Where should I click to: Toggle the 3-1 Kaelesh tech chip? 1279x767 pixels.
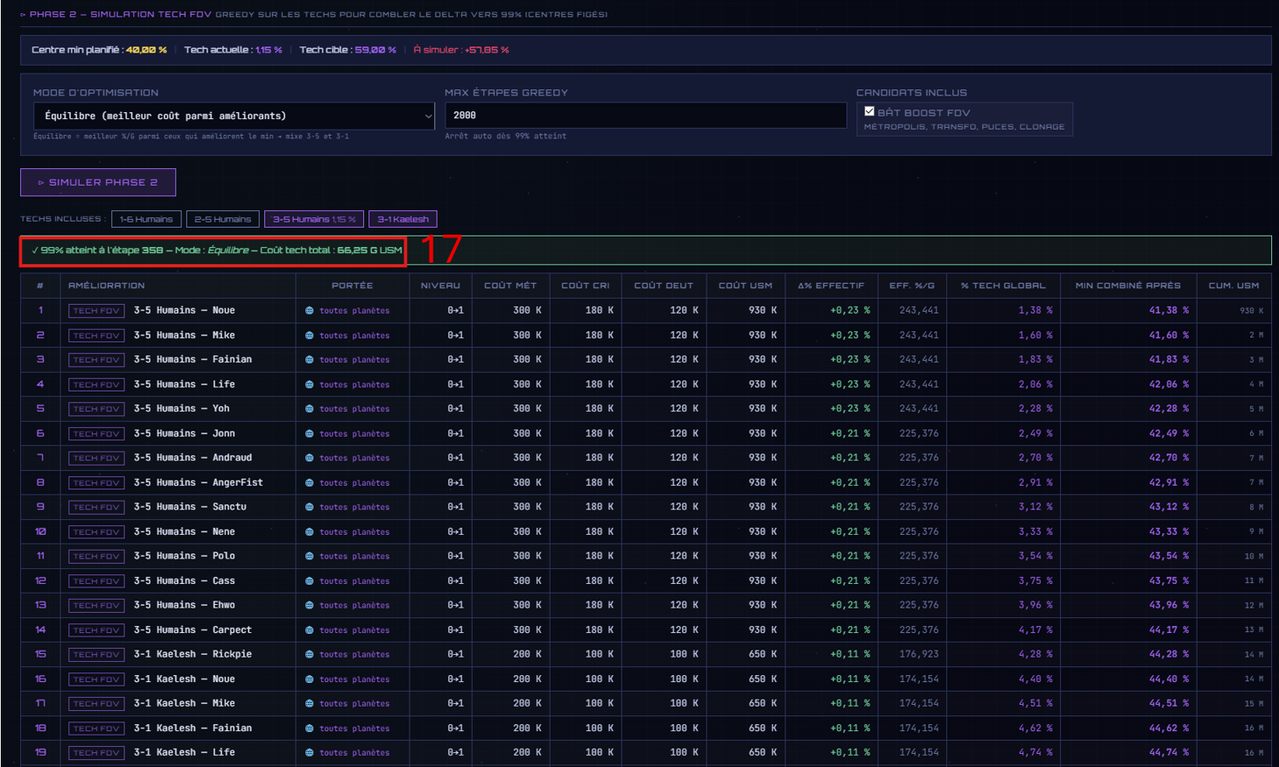(403, 219)
